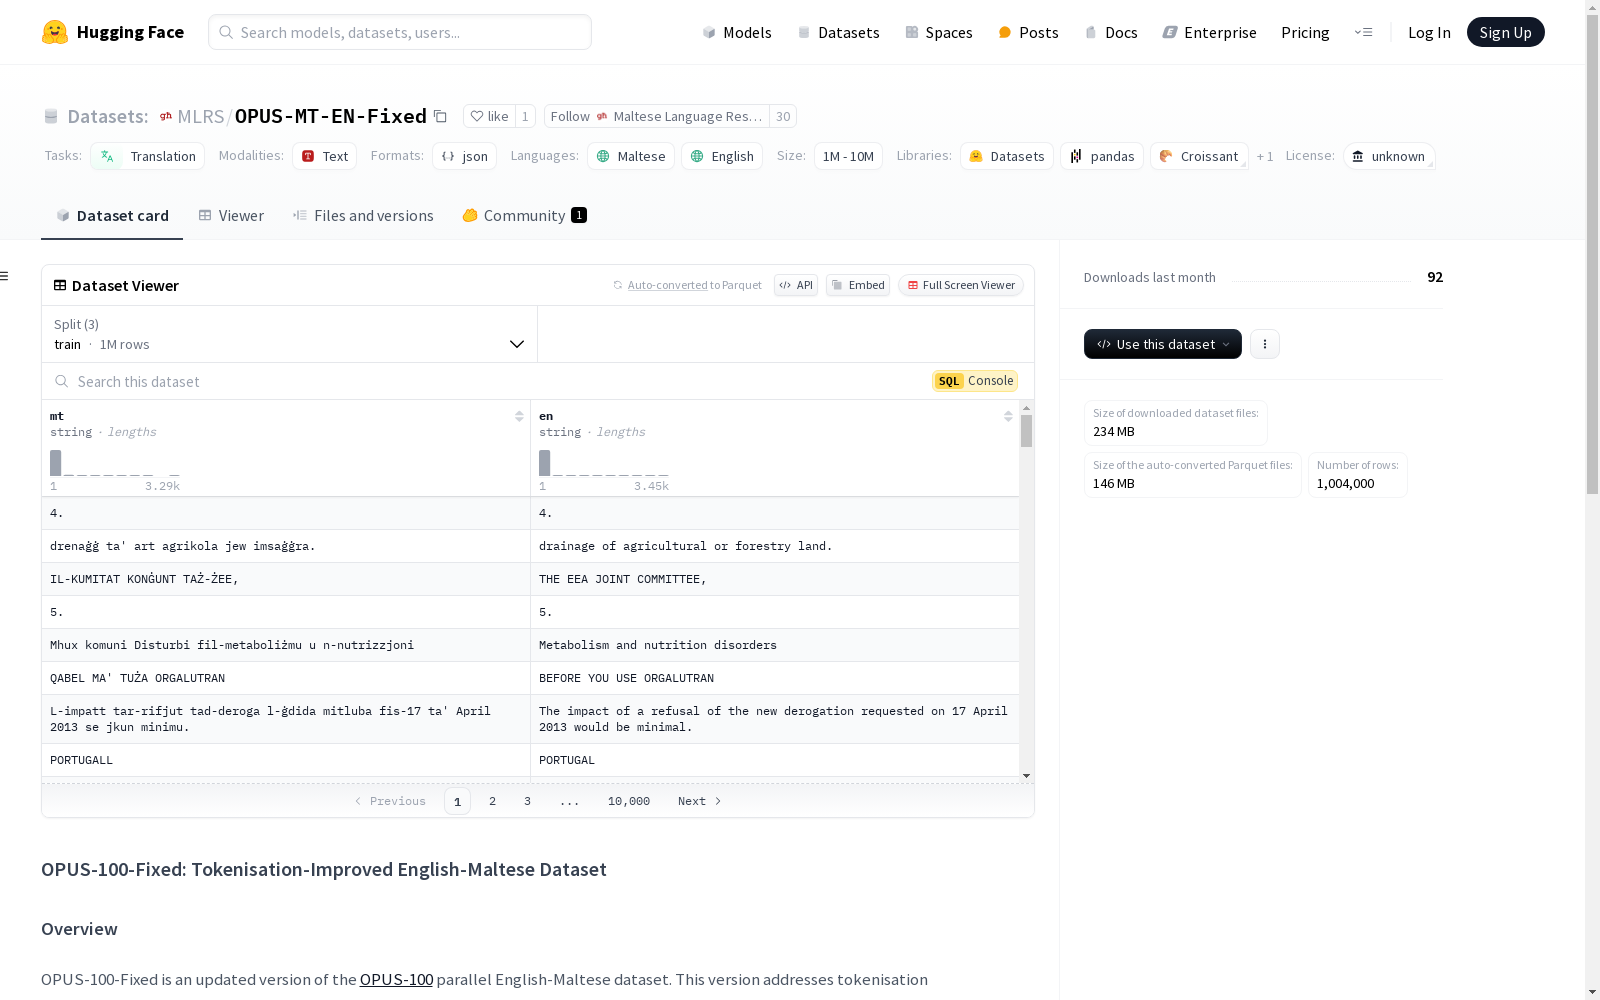Select the Text modality tag
This screenshot has width=1600, height=1000.
(x=325, y=156)
